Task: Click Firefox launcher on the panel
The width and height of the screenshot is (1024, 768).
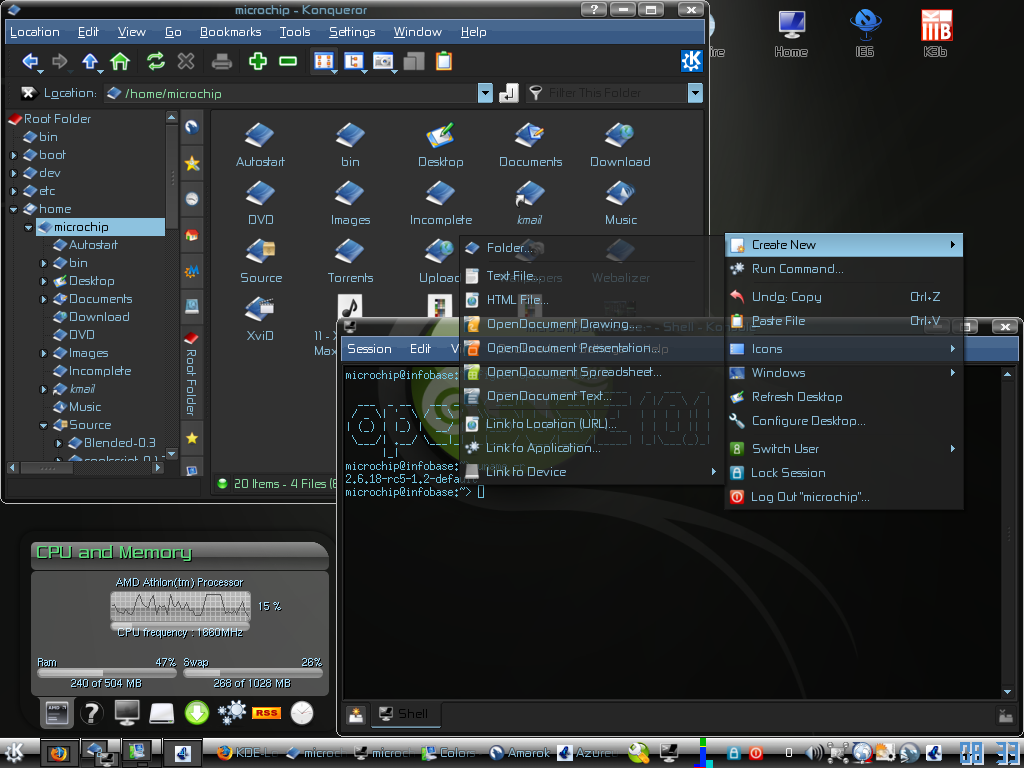Action: 59,753
